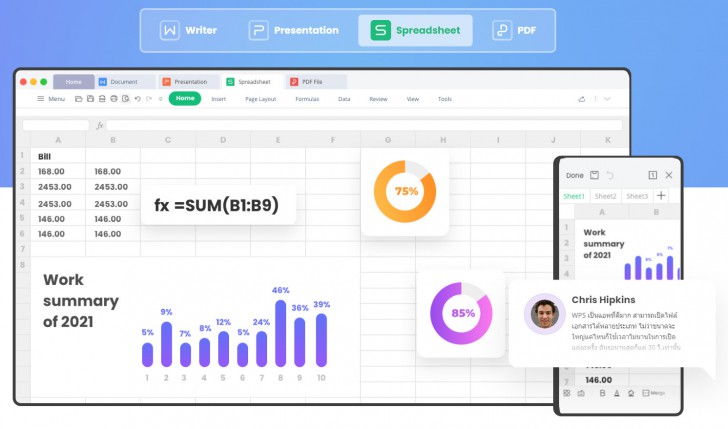
Task: Select the green Home ribbon tab
Action: tap(185, 98)
